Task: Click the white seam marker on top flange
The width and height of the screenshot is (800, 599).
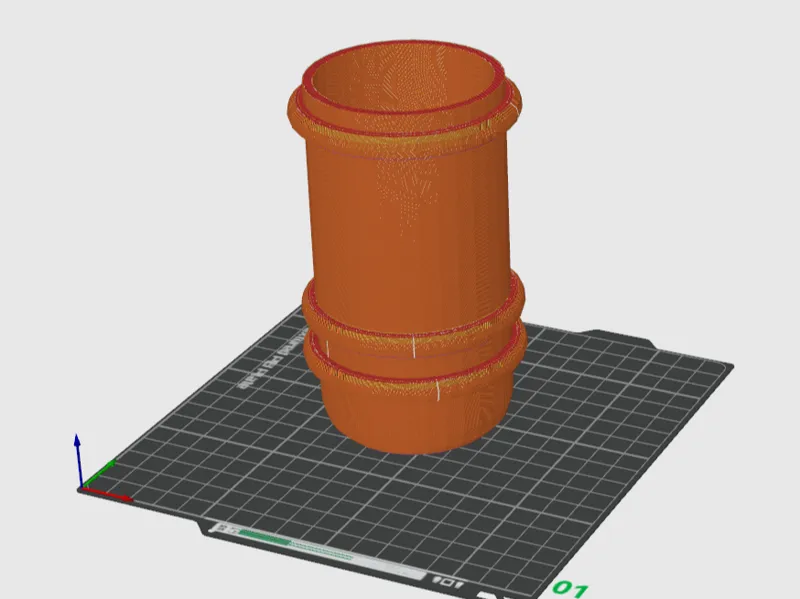Action: point(517,109)
